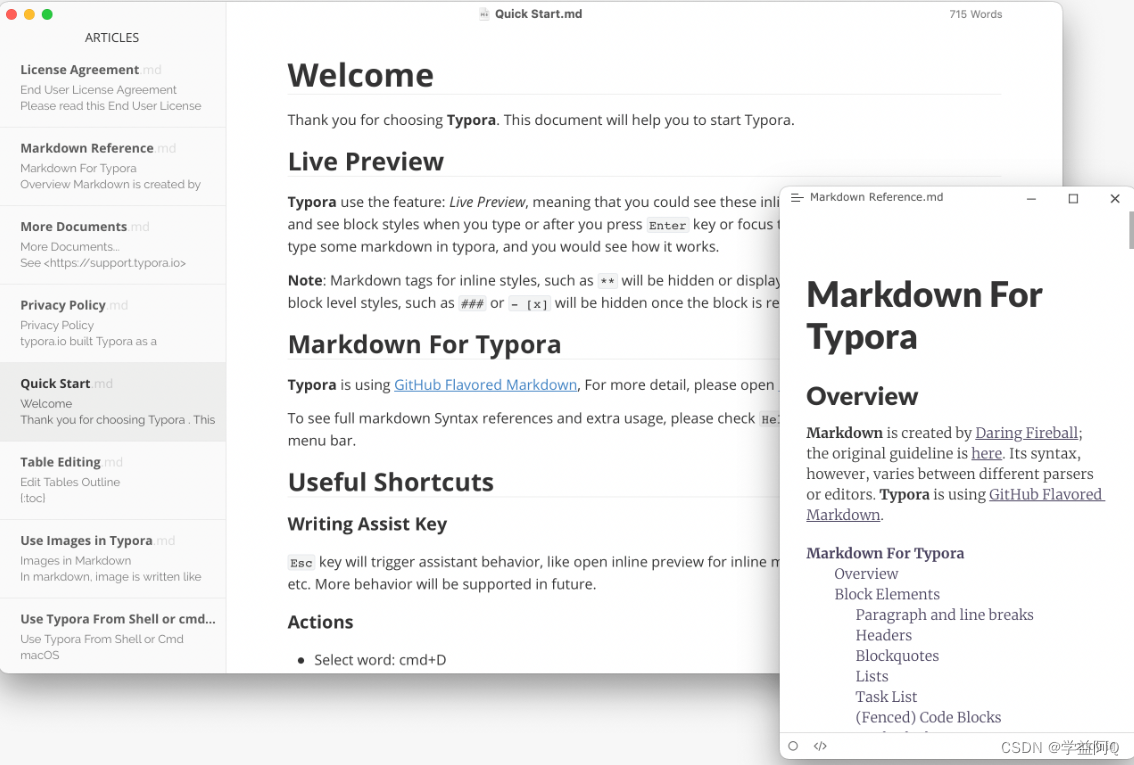The width and height of the screenshot is (1134, 765).
Task: Jump to Headers TOC entry
Action: coord(883,636)
